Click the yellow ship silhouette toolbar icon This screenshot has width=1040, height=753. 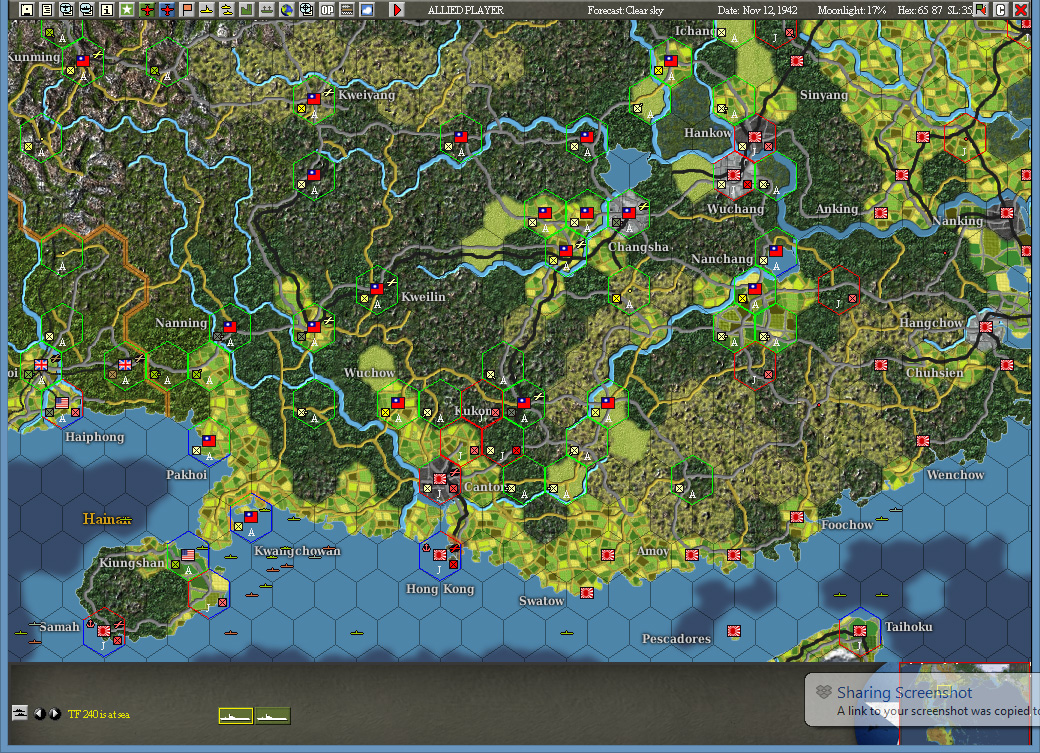(206, 9)
